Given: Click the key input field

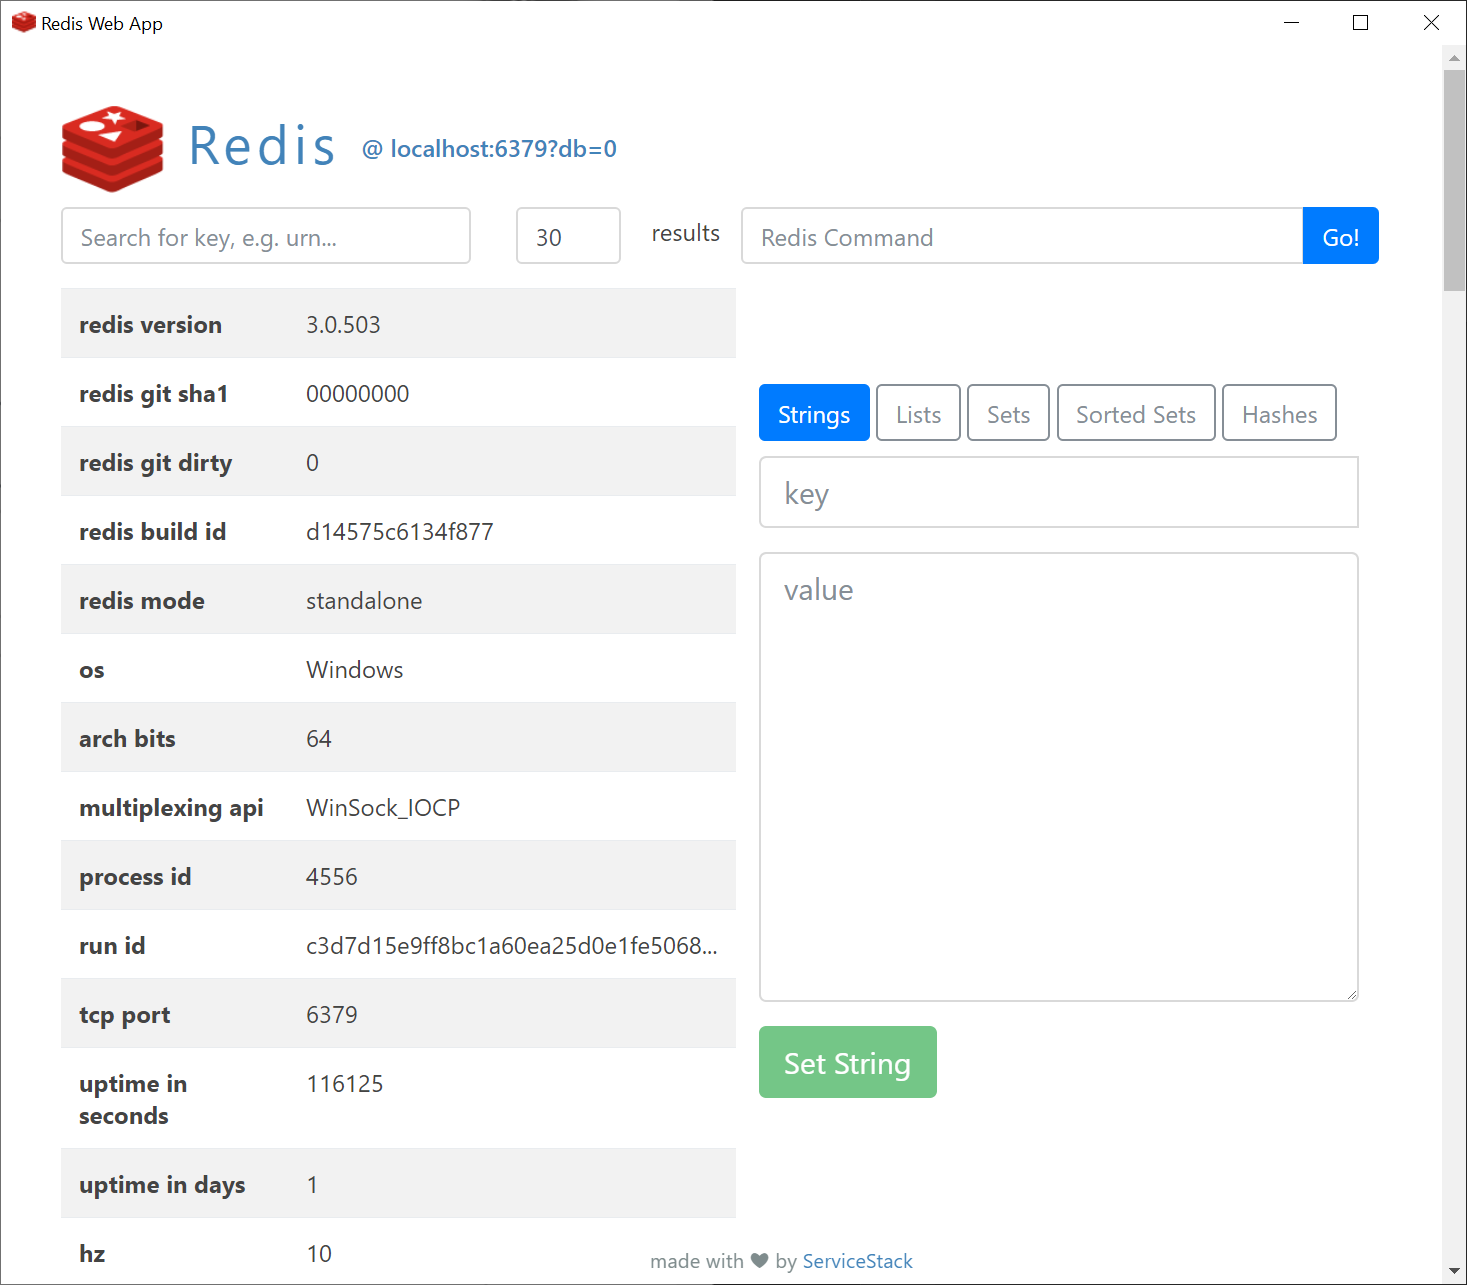Looking at the screenshot, I should point(1059,492).
